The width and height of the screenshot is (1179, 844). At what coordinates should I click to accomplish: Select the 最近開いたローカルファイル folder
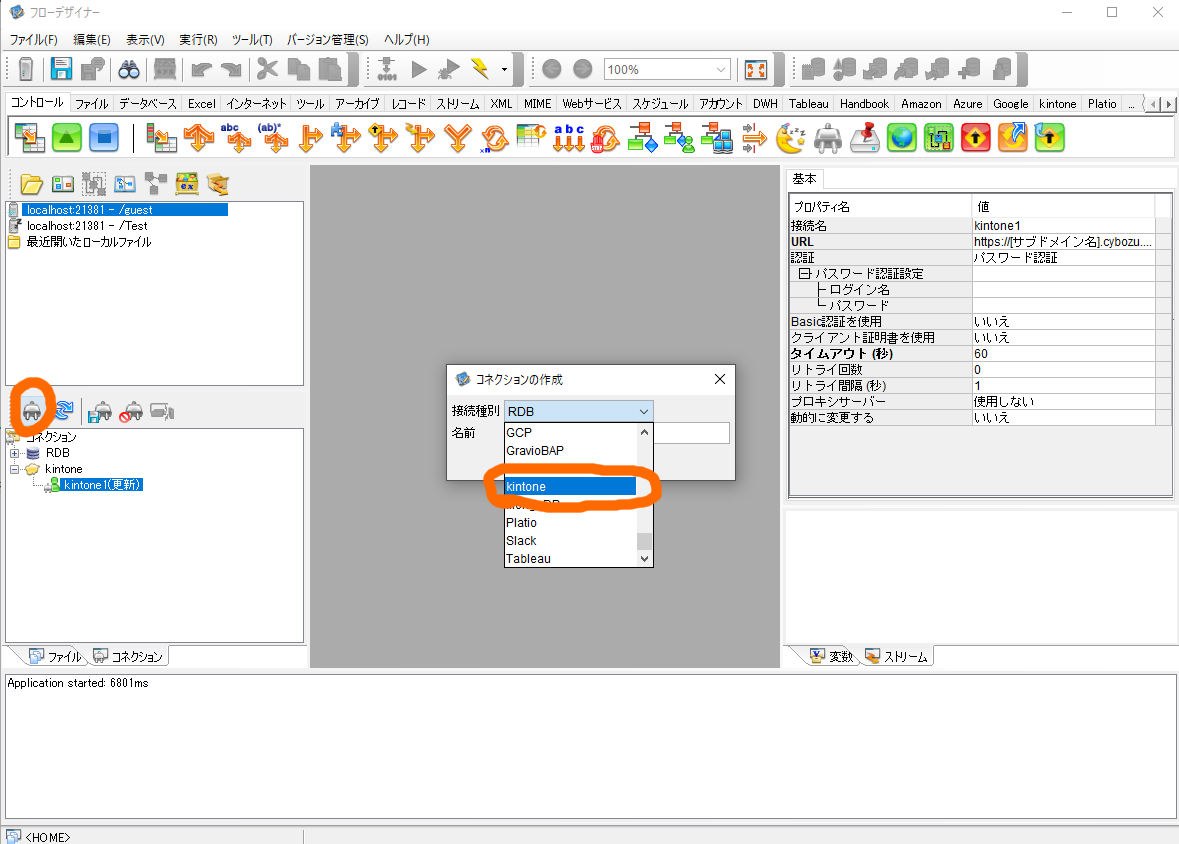click(x=89, y=242)
